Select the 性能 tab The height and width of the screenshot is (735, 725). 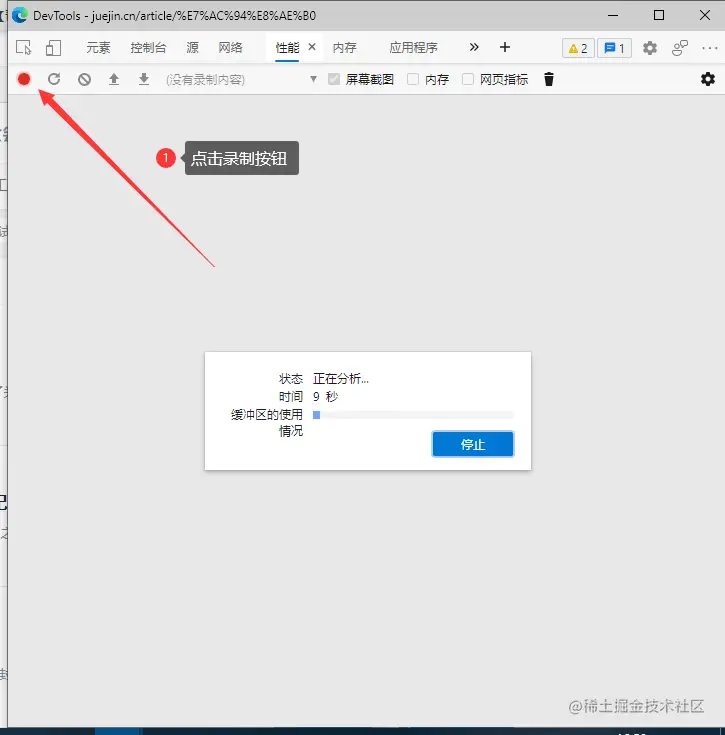coord(287,47)
